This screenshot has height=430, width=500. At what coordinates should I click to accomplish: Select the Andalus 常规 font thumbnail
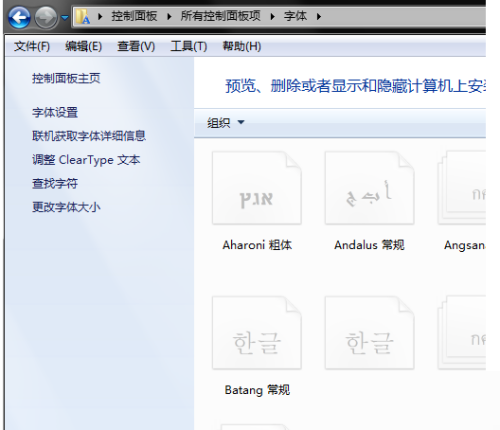point(369,188)
